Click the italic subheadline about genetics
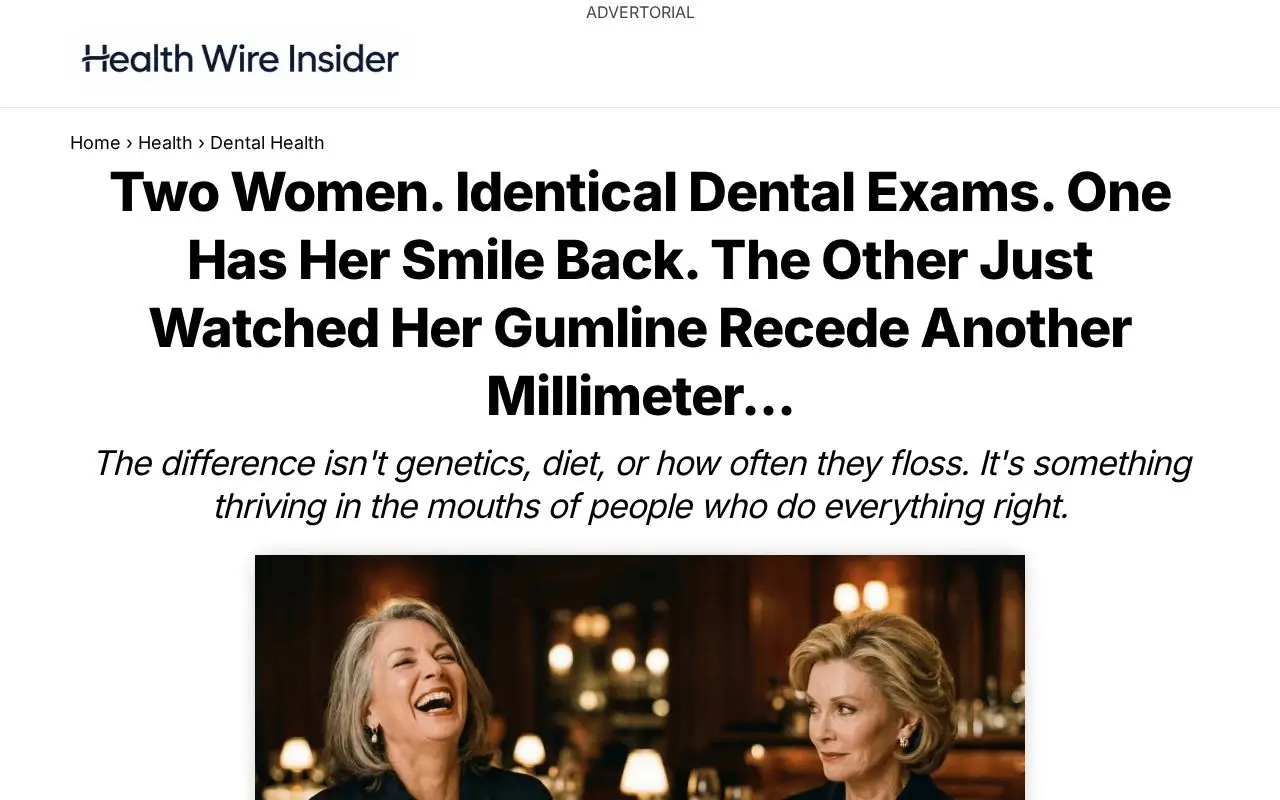The width and height of the screenshot is (1280, 800). 641,485
